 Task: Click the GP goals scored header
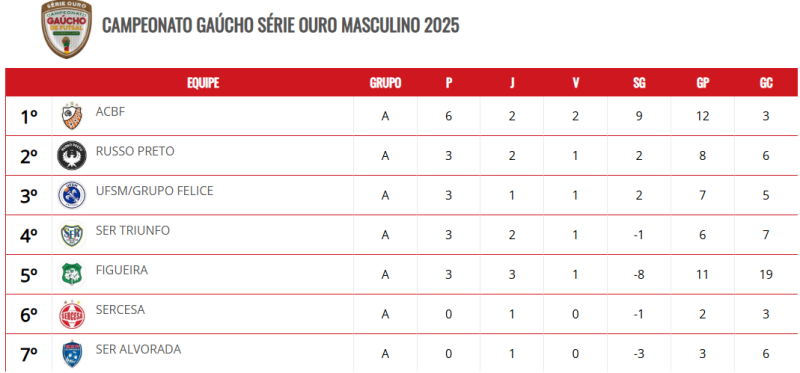[703, 83]
